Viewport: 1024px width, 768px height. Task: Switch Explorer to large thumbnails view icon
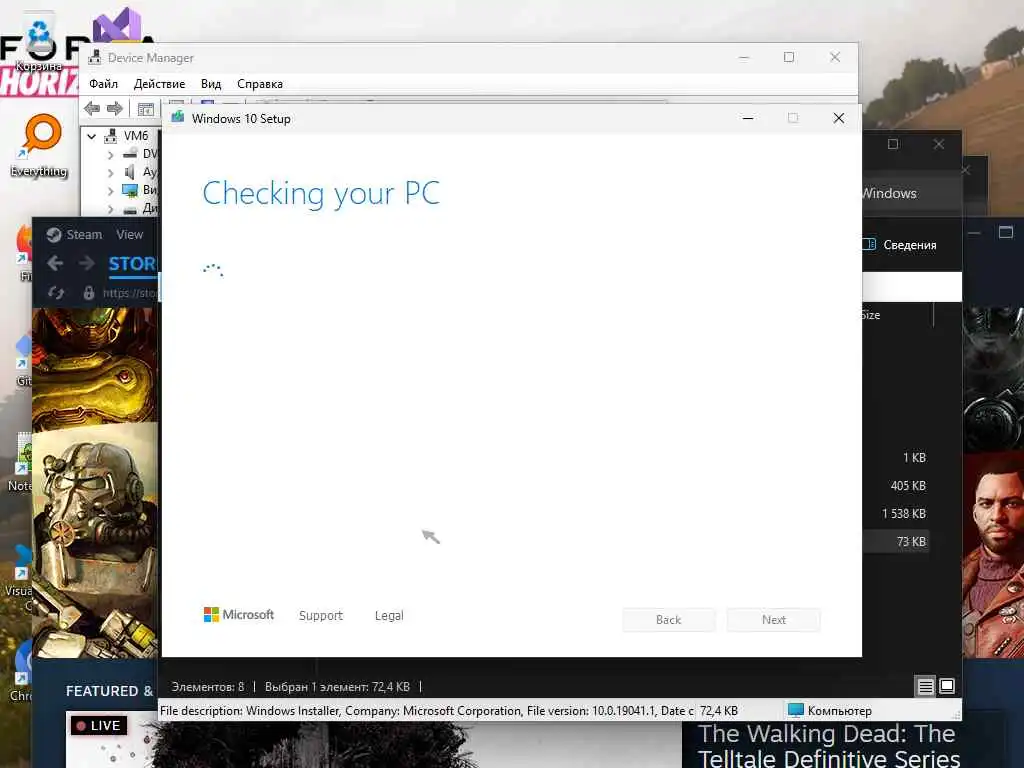947,686
